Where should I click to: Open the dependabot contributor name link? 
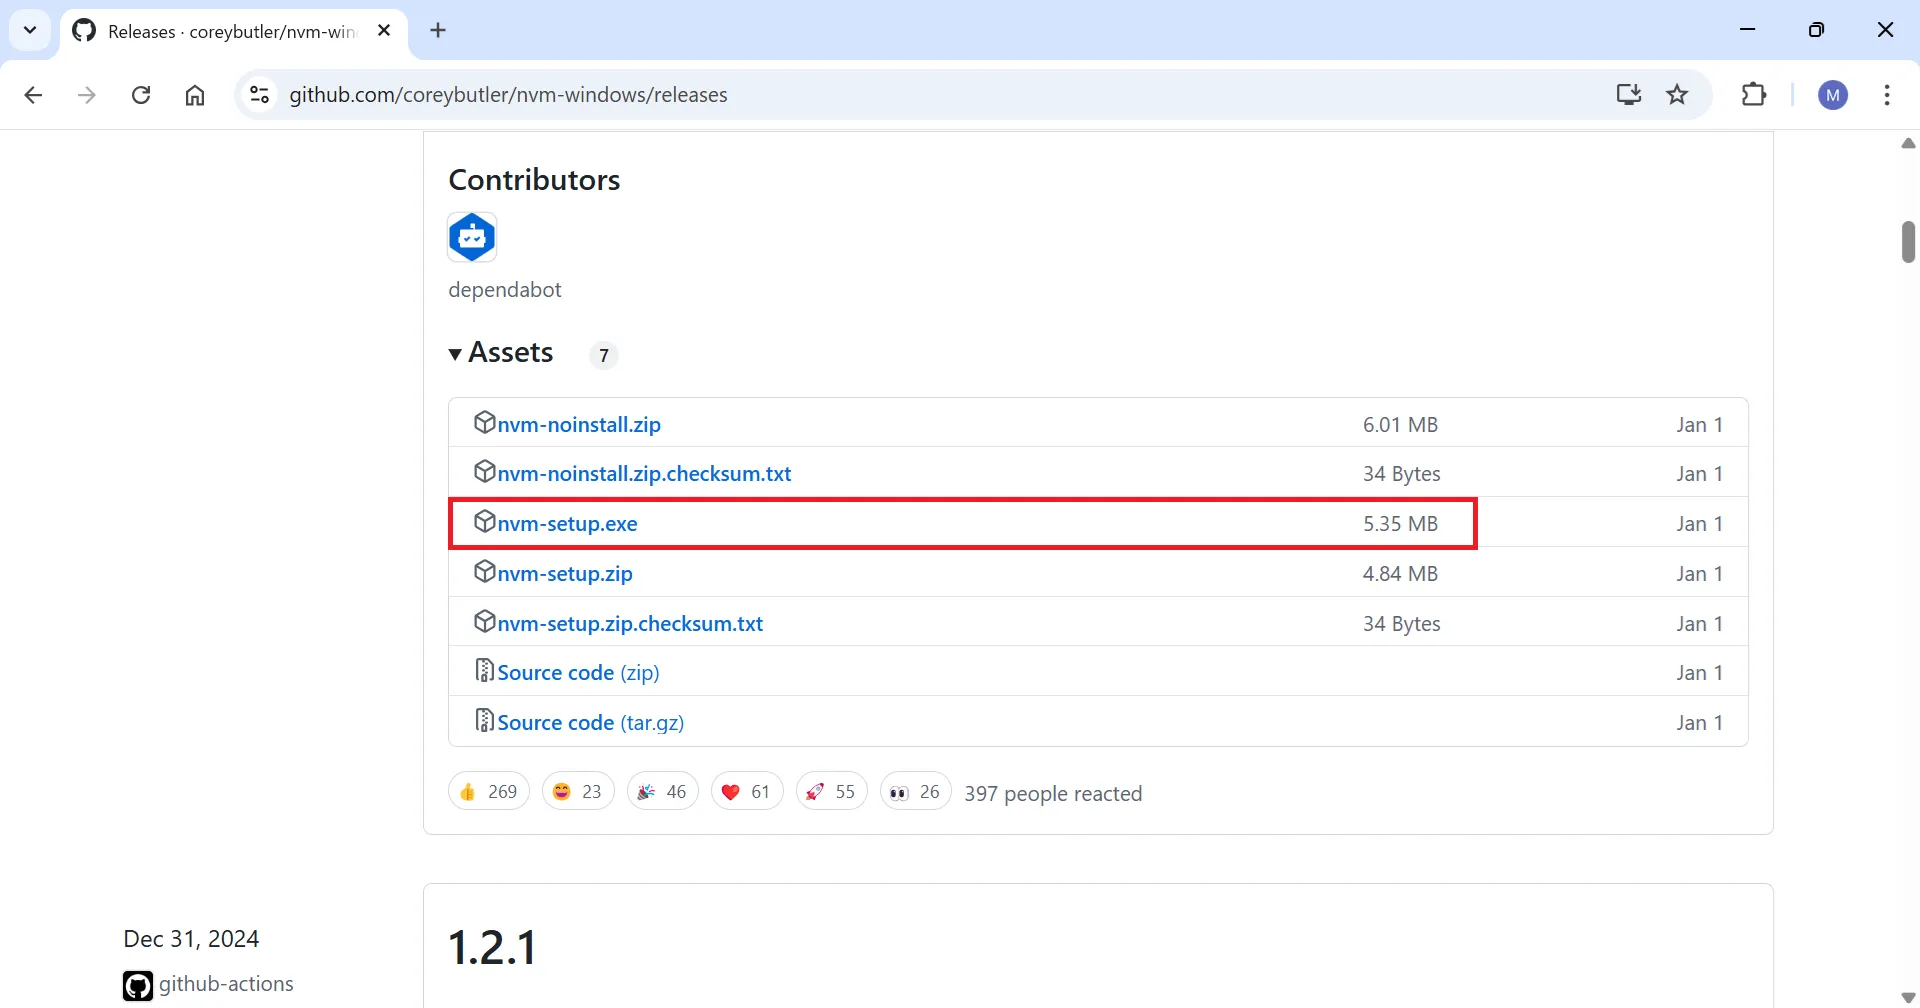tap(505, 290)
